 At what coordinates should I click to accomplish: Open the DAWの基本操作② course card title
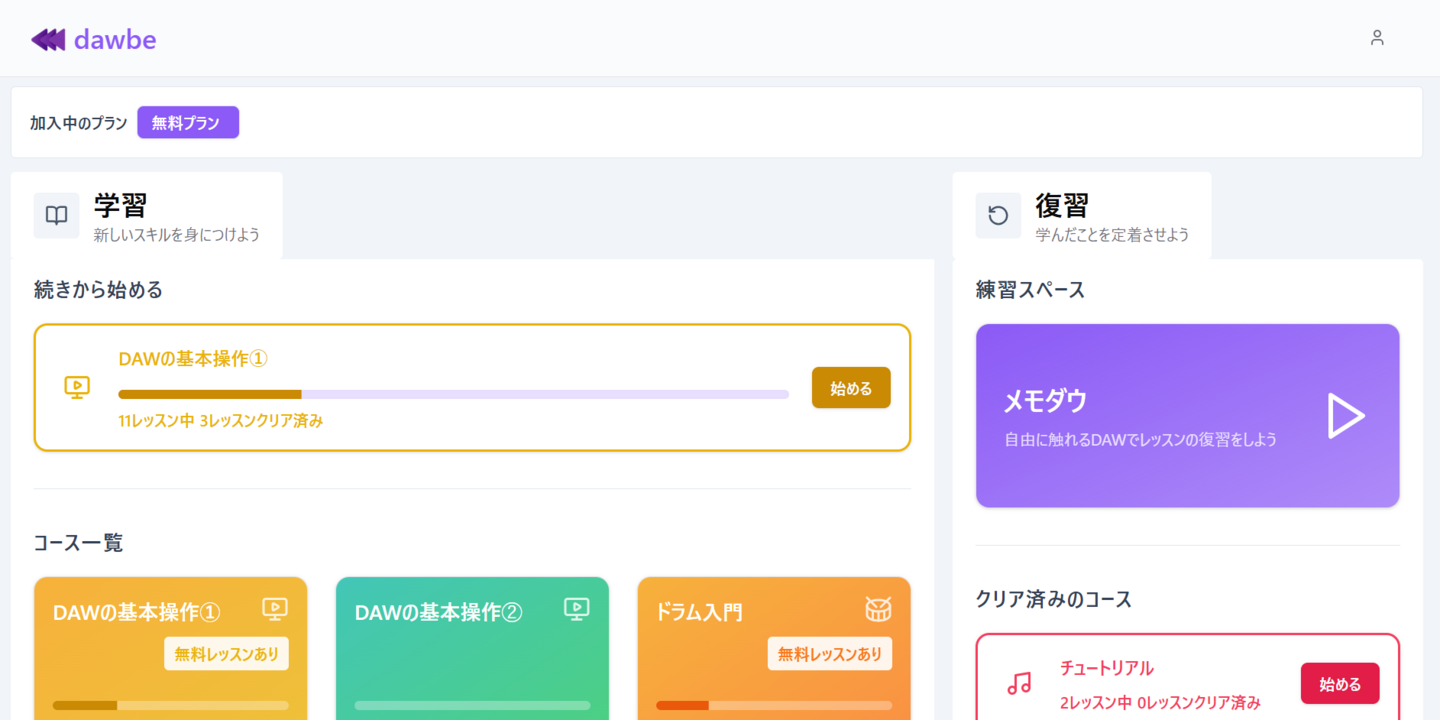[438, 612]
